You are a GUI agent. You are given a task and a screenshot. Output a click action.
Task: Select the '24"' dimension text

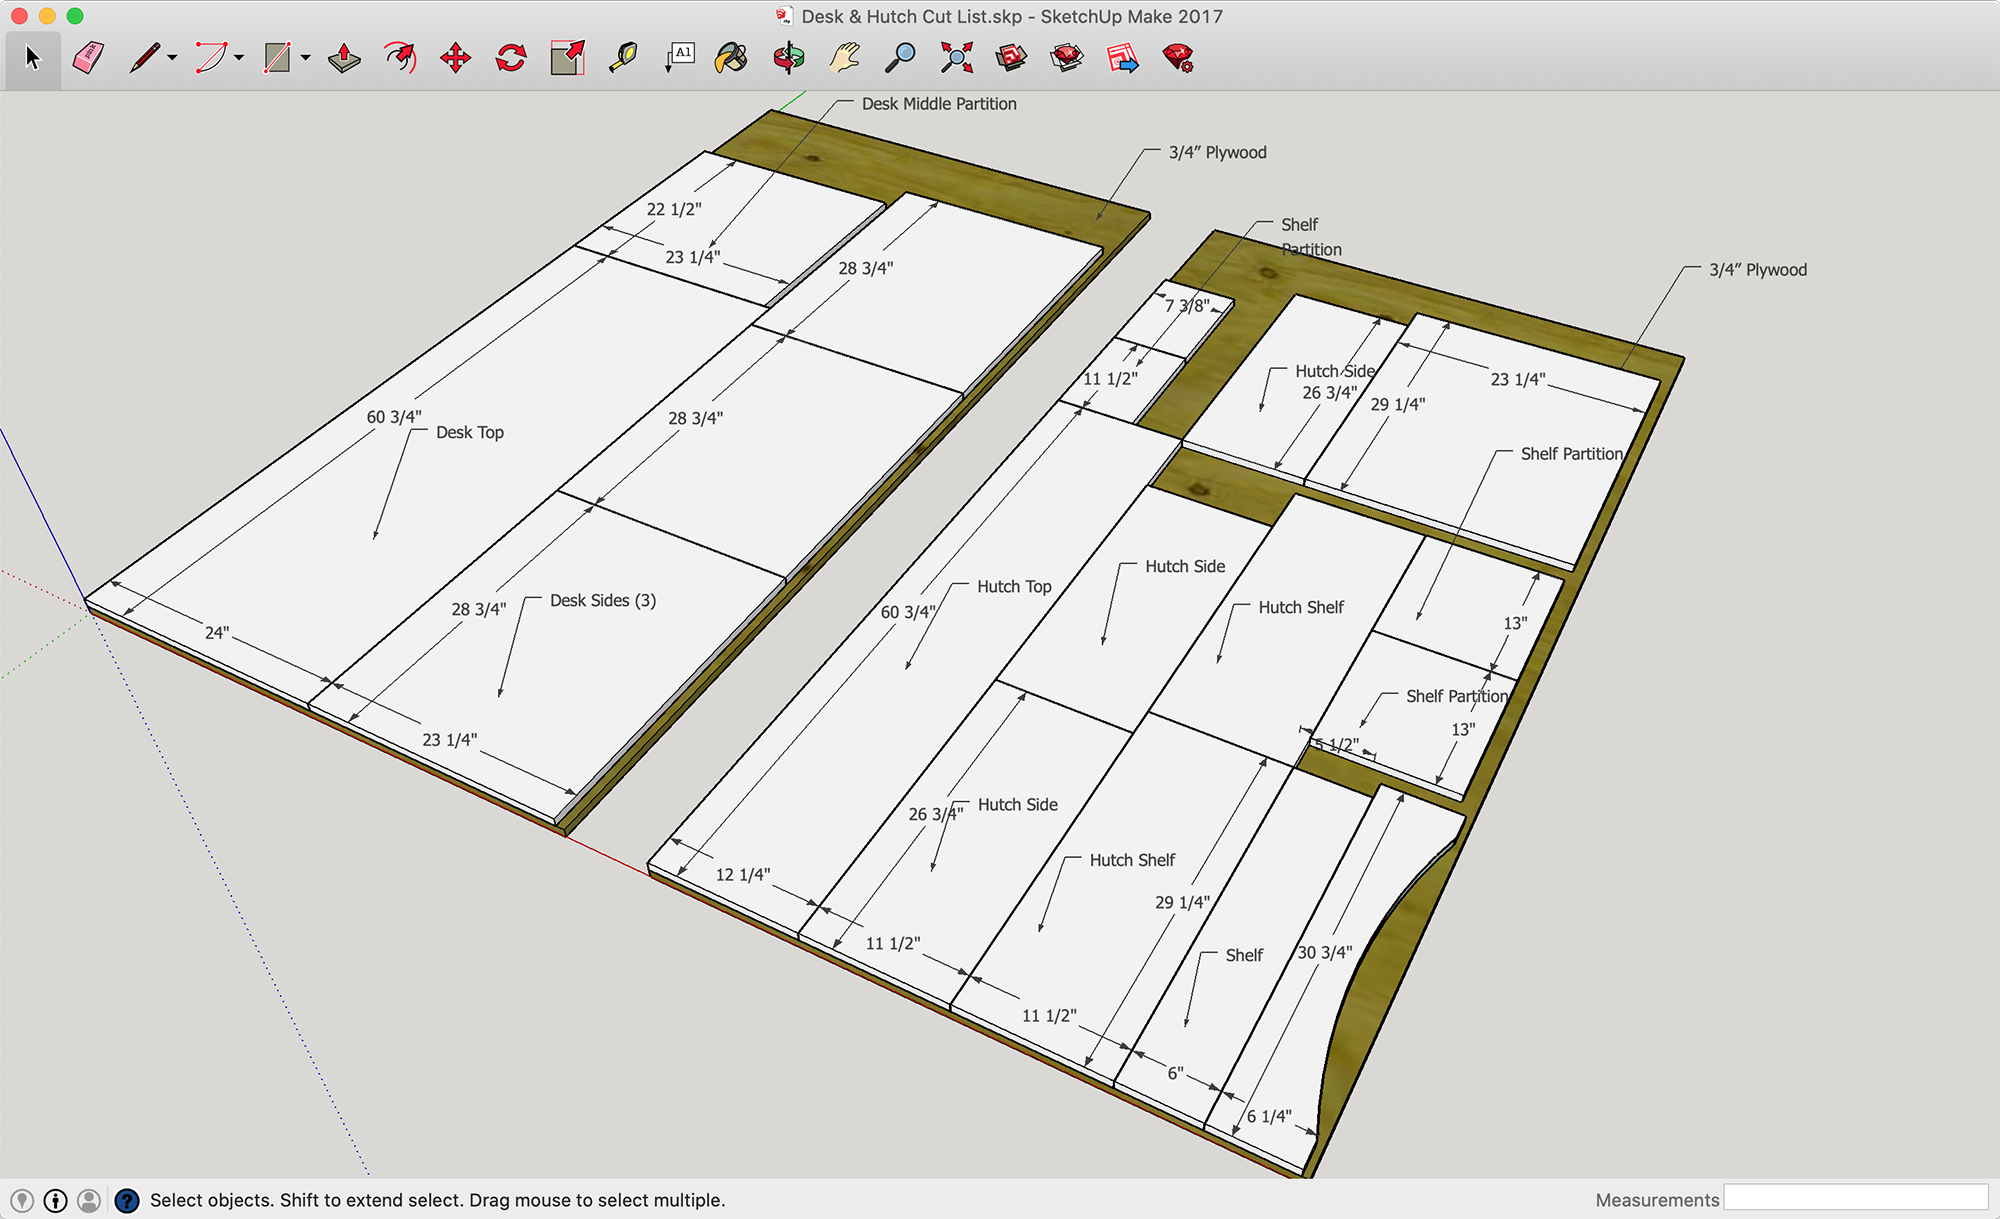[x=217, y=633]
